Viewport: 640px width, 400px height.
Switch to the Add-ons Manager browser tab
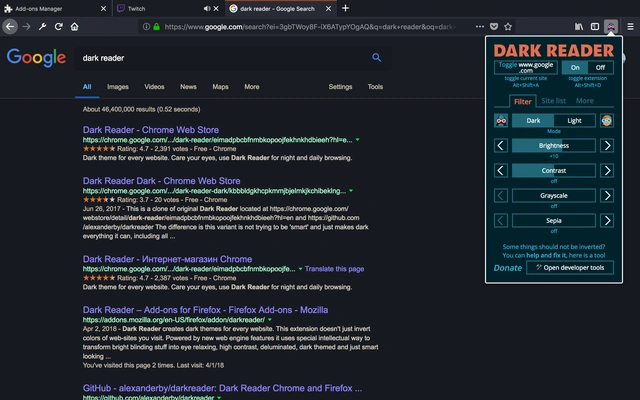click(56, 9)
